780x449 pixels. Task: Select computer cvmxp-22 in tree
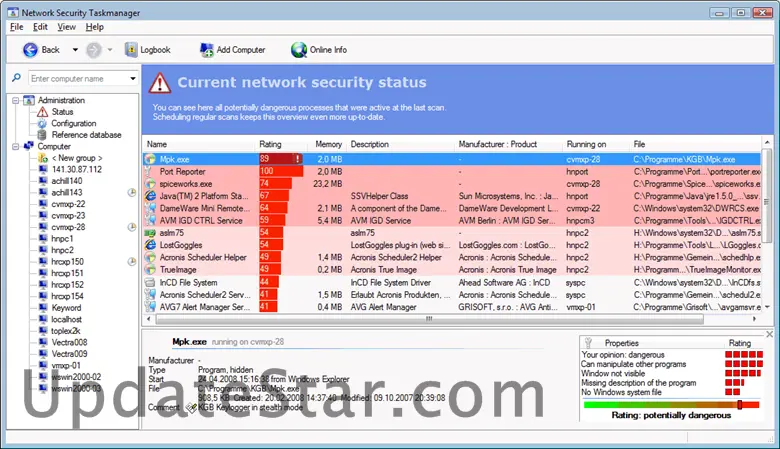click(68, 204)
